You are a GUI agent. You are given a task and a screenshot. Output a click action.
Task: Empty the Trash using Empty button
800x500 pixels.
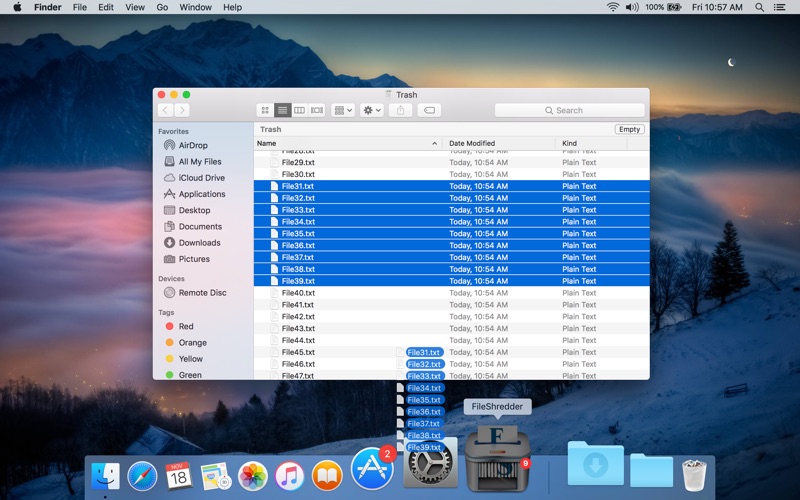630,130
